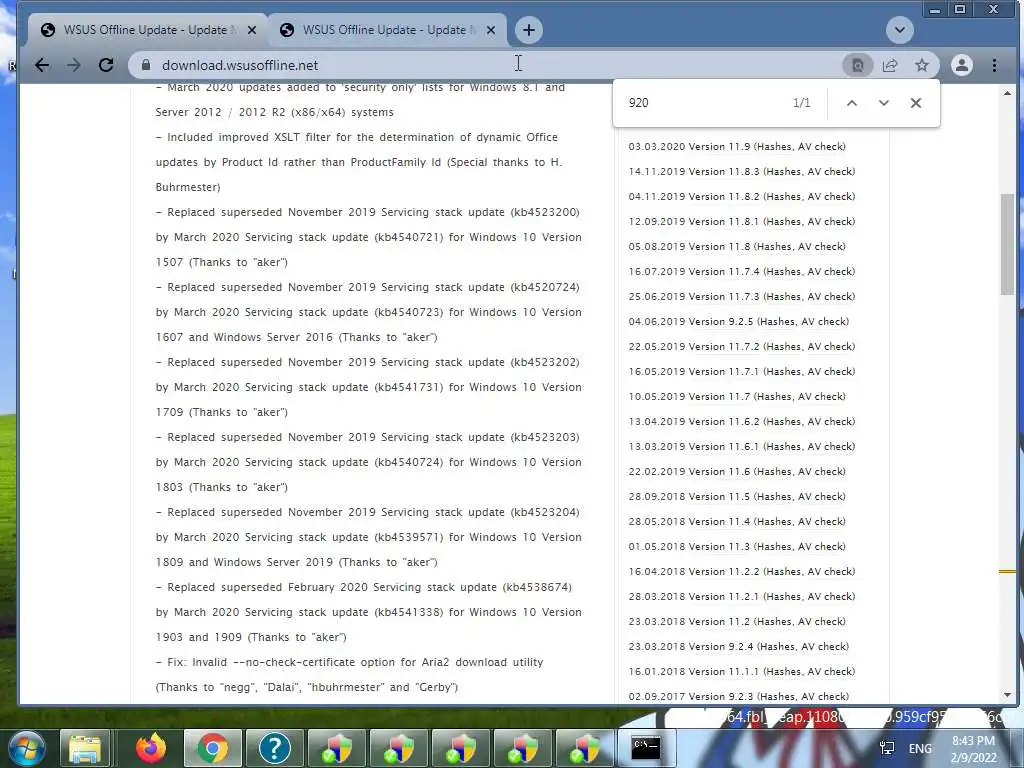Open Chrome's three-dot menu
1024x768 pixels.
[994, 65]
